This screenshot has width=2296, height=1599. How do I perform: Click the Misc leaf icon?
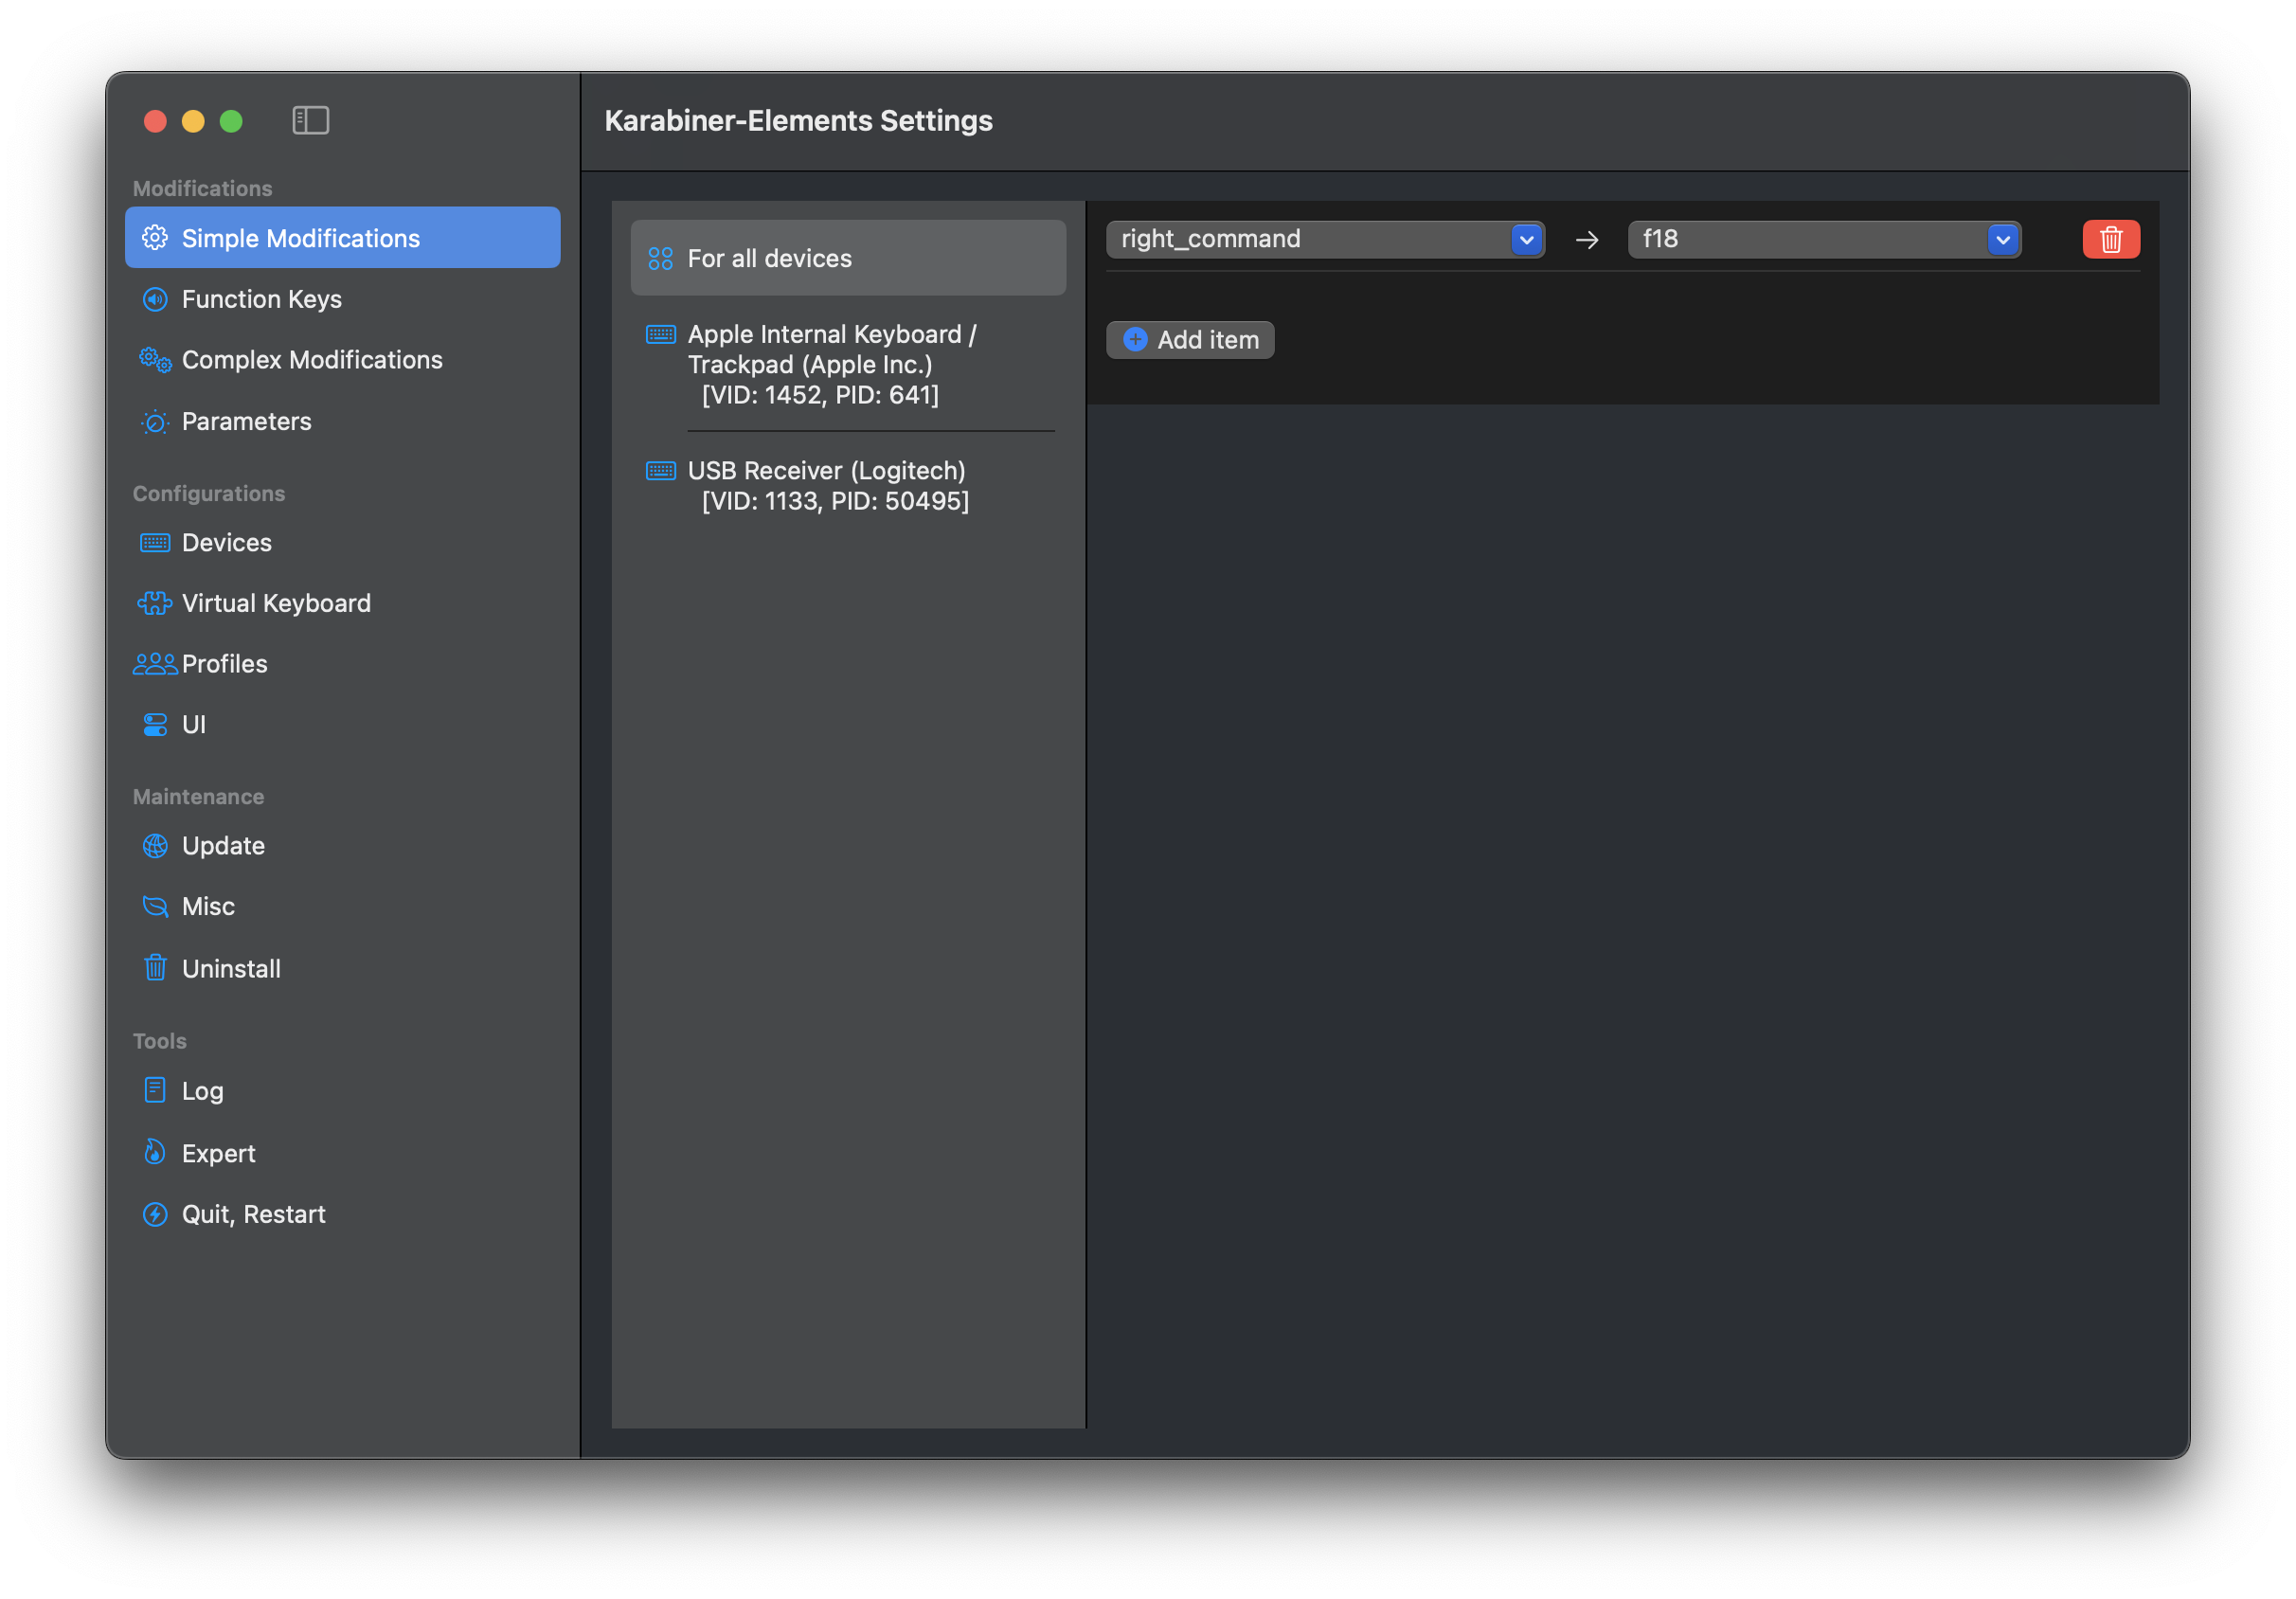[155, 907]
